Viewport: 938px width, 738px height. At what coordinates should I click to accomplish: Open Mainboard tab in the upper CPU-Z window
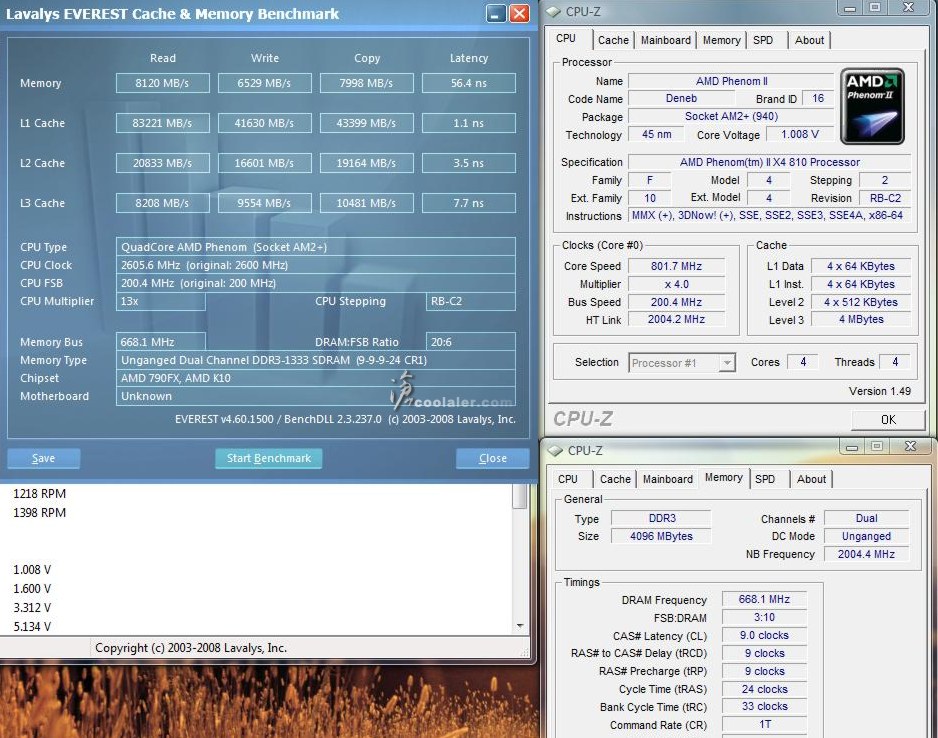pyautogui.click(x=665, y=40)
